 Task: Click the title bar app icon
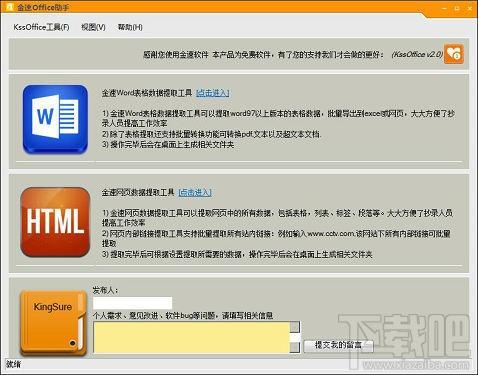[9, 7]
